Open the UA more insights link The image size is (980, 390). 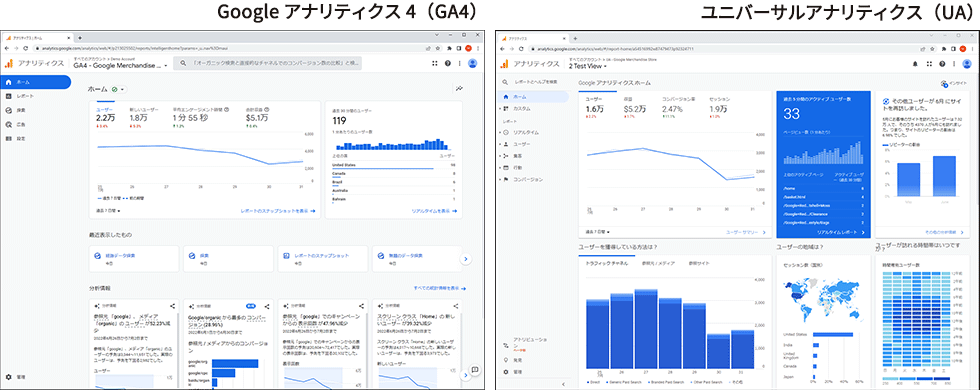[945, 232]
